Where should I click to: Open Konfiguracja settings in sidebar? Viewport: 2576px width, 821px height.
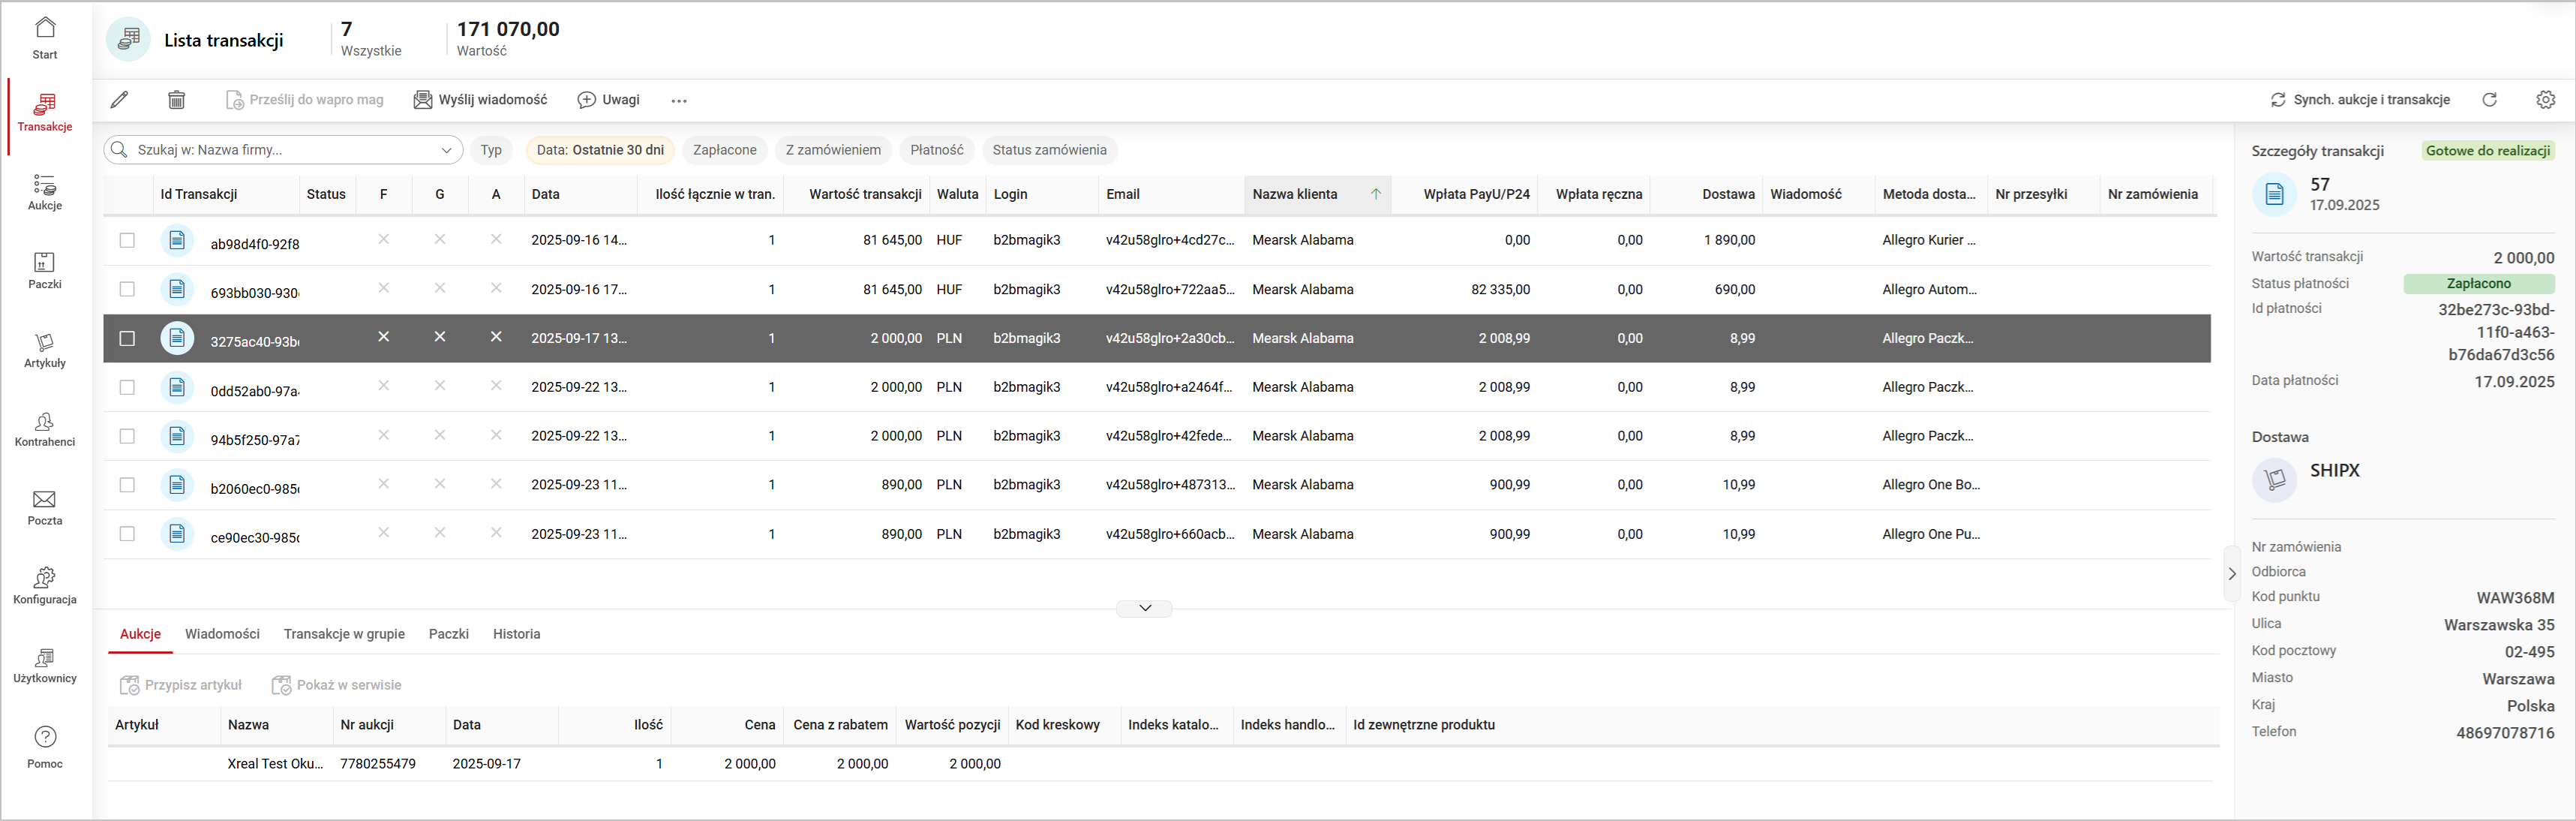coord(45,586)
